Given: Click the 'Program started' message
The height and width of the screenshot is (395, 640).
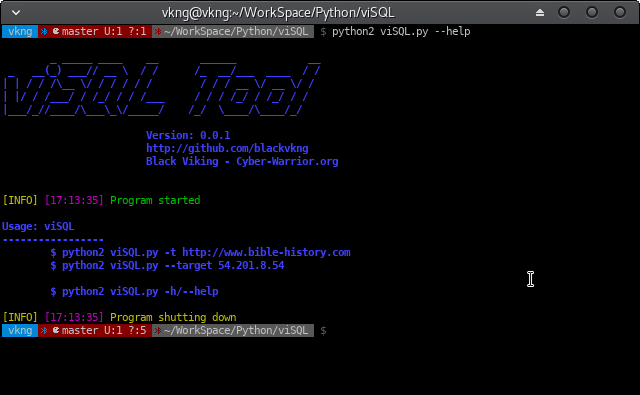Looking at the screenshot, I should click(x=155, y=200).
